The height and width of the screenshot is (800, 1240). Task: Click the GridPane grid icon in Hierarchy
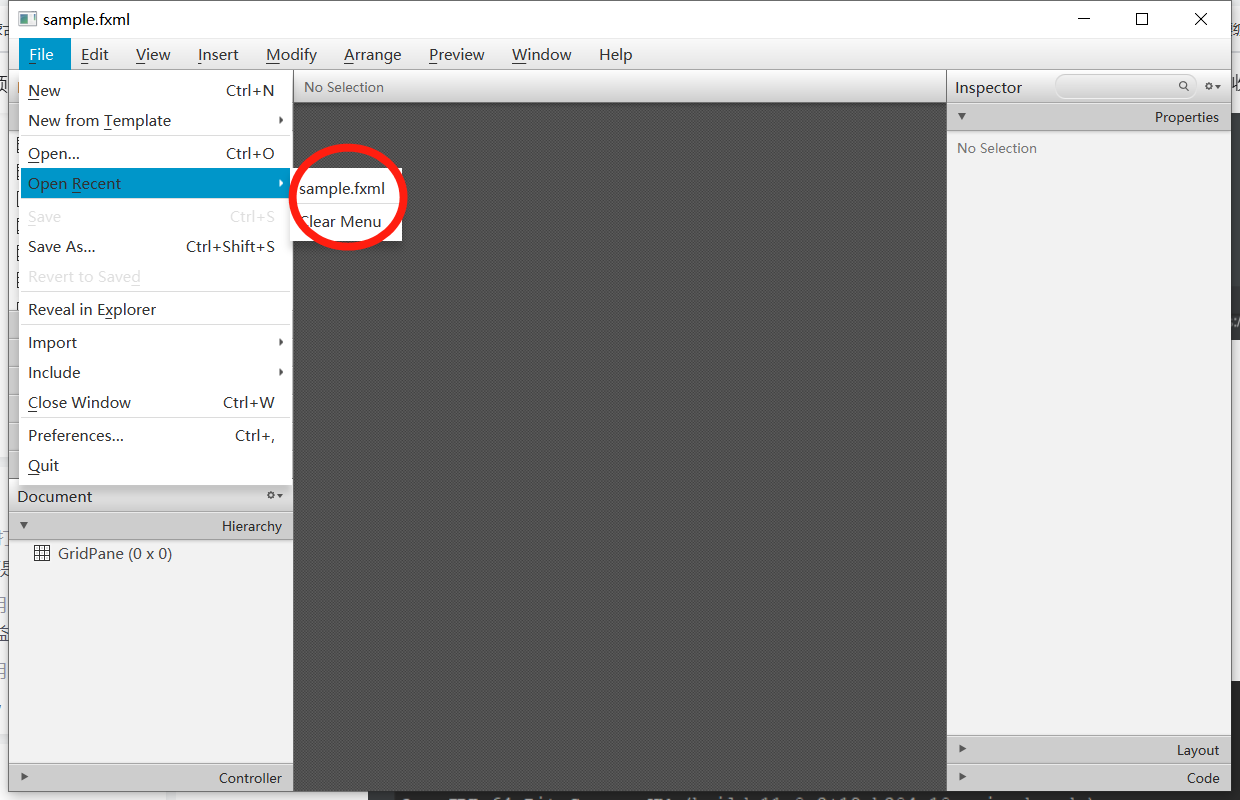coord(42,553)
